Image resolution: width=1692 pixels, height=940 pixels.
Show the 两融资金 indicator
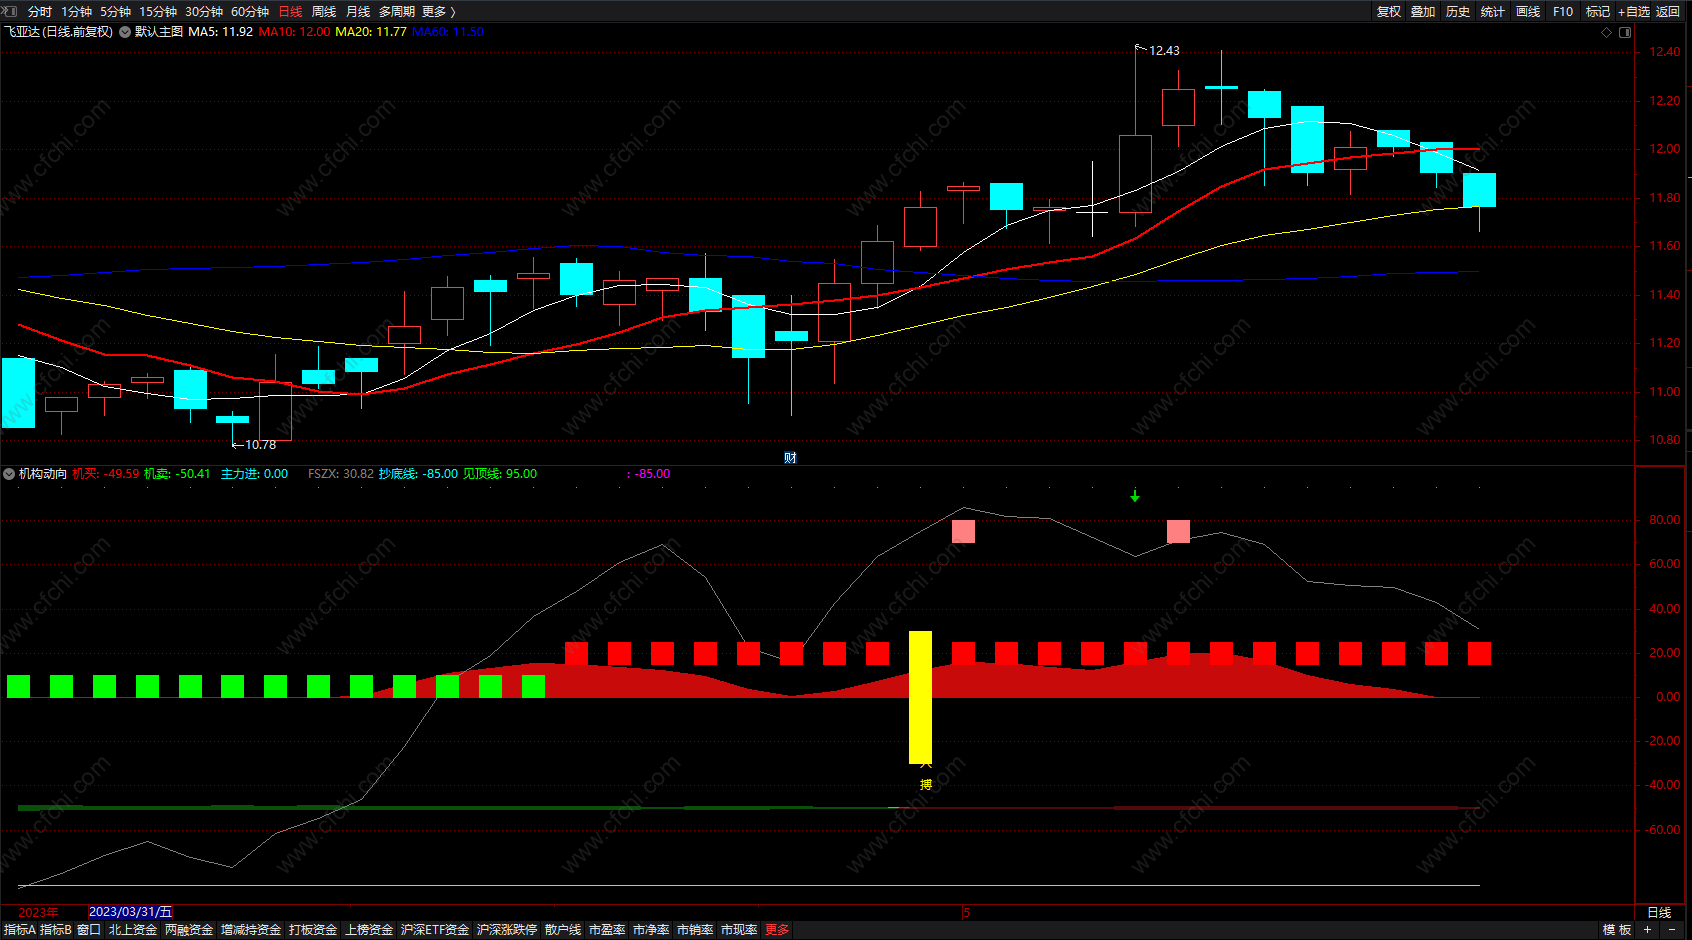(x=189, y=930)
